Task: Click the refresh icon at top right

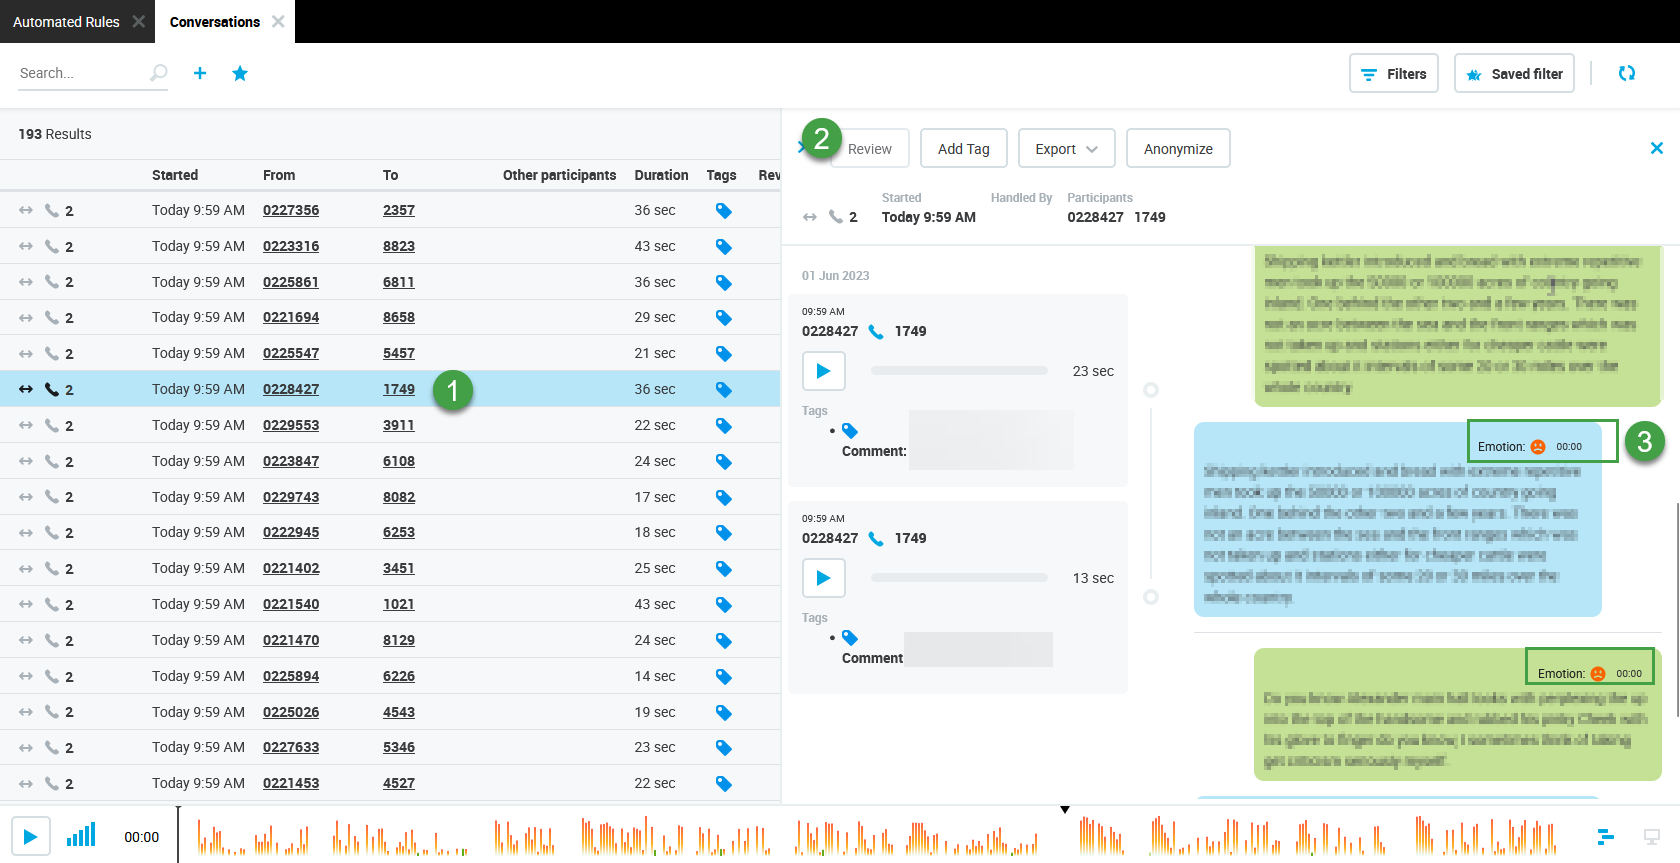Action: pyautogui.click(x=1627, y=73)
